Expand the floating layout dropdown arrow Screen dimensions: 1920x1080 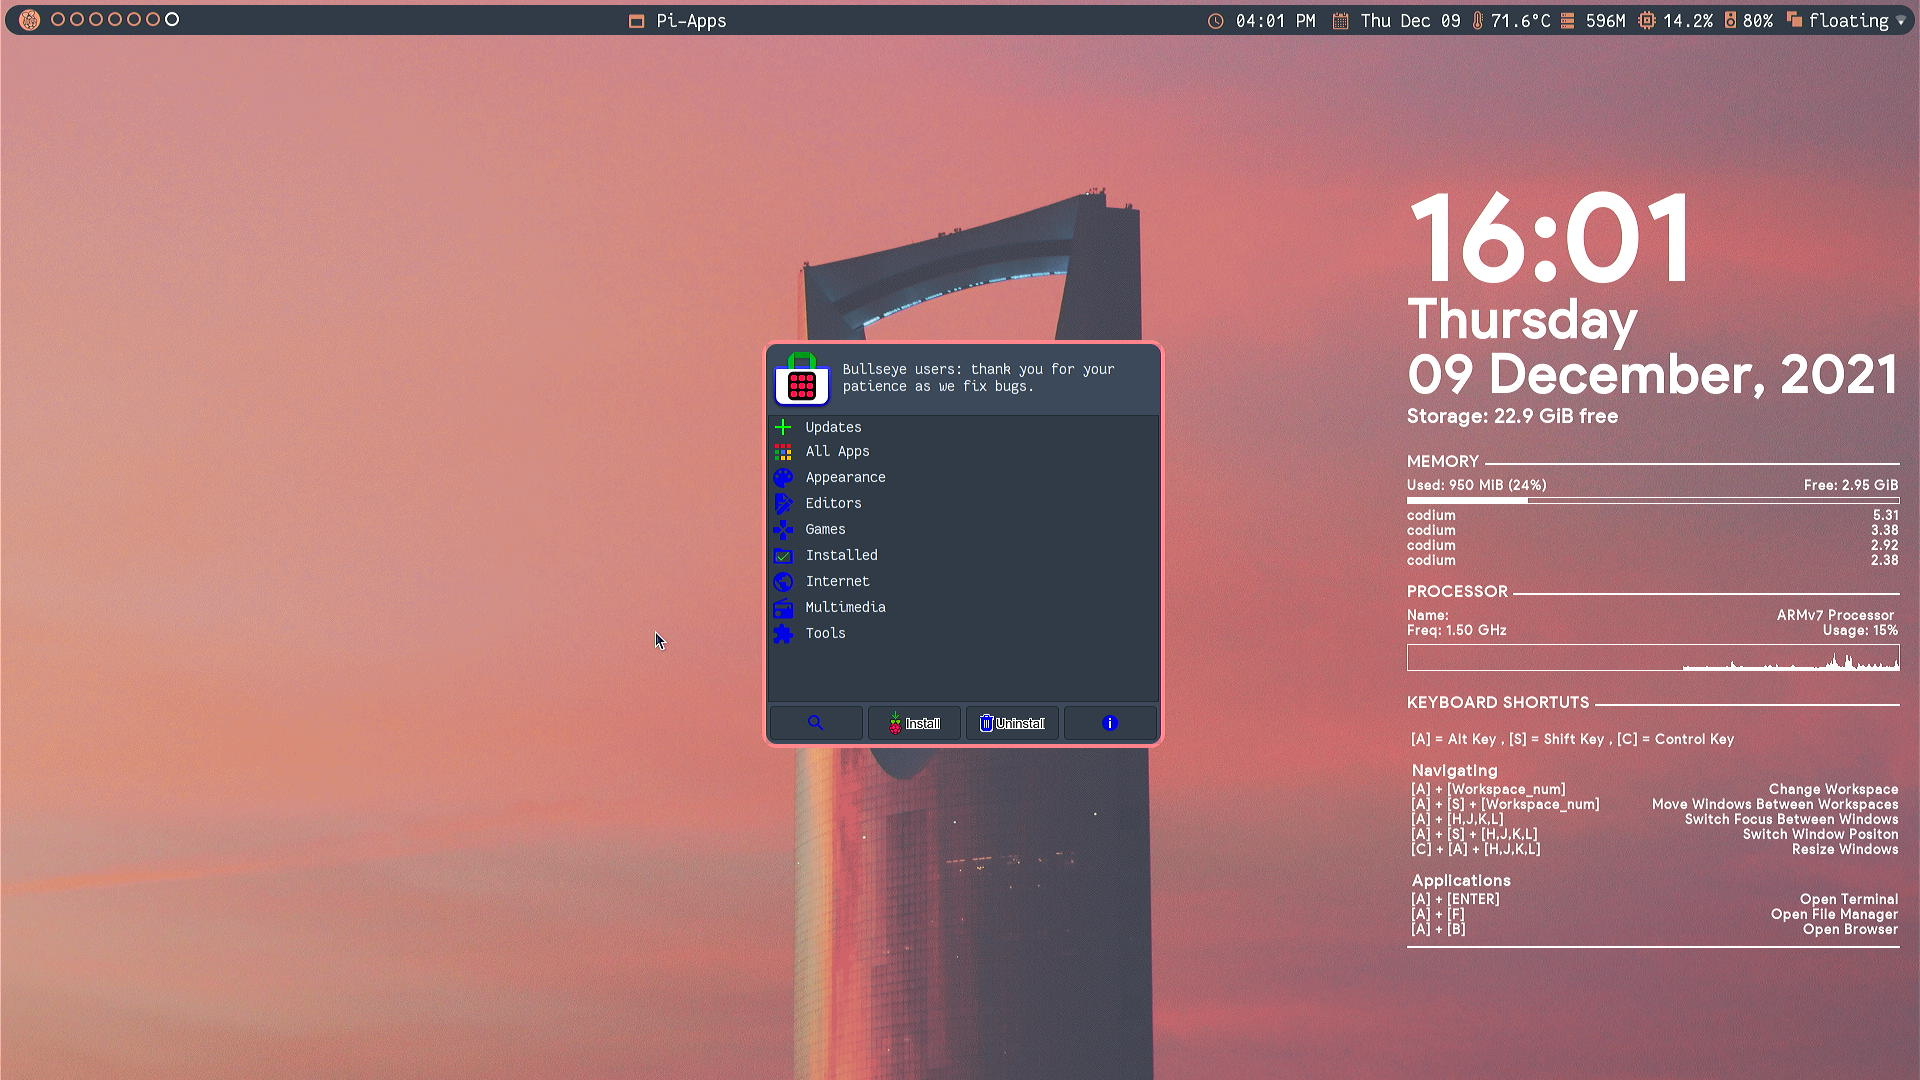pos(1901,21)
